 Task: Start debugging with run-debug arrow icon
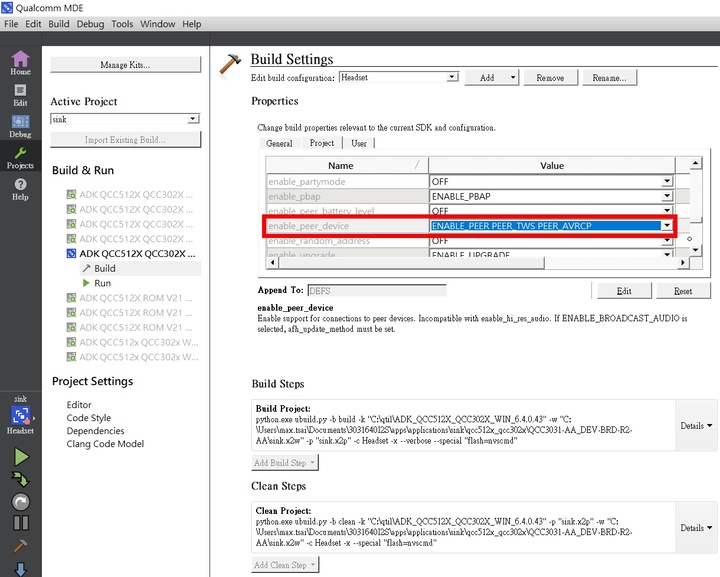click(21, 479)
